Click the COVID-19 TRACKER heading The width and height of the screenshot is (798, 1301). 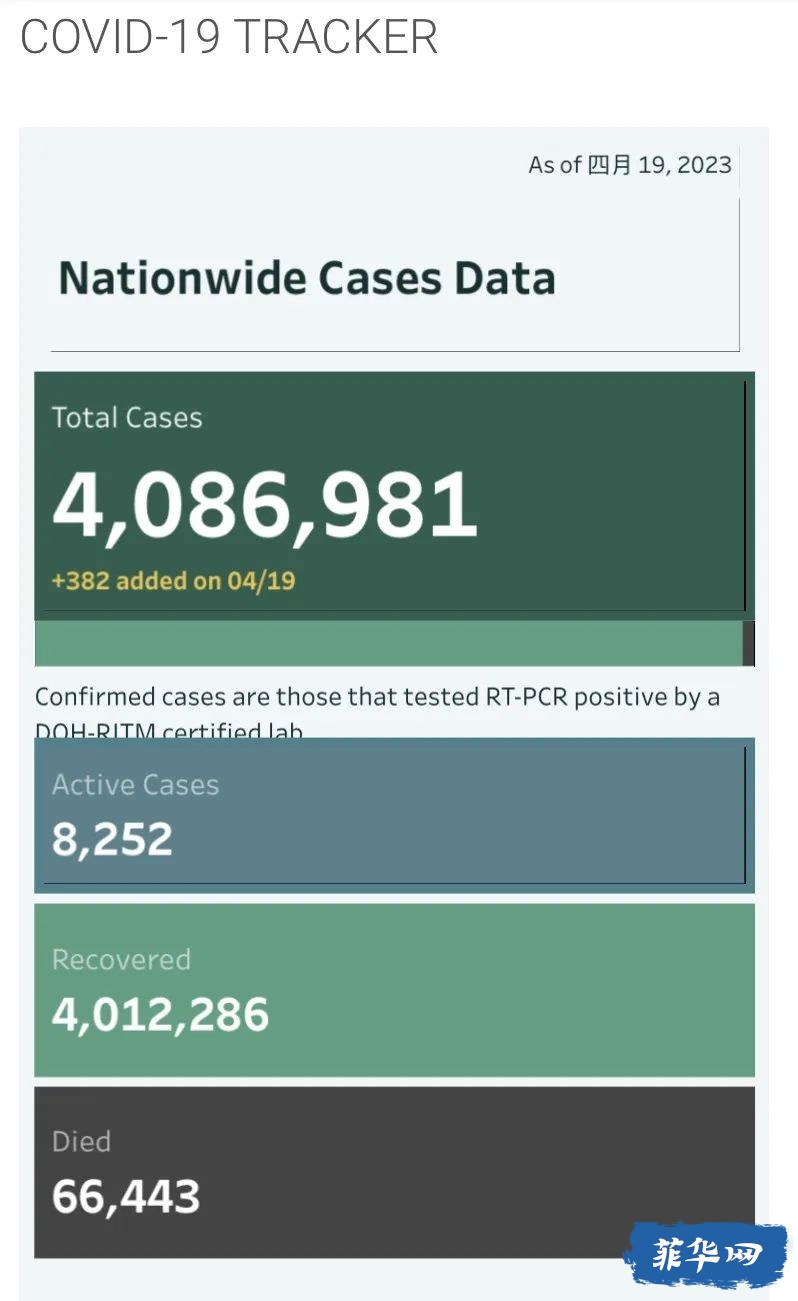[x=229, y=37]
